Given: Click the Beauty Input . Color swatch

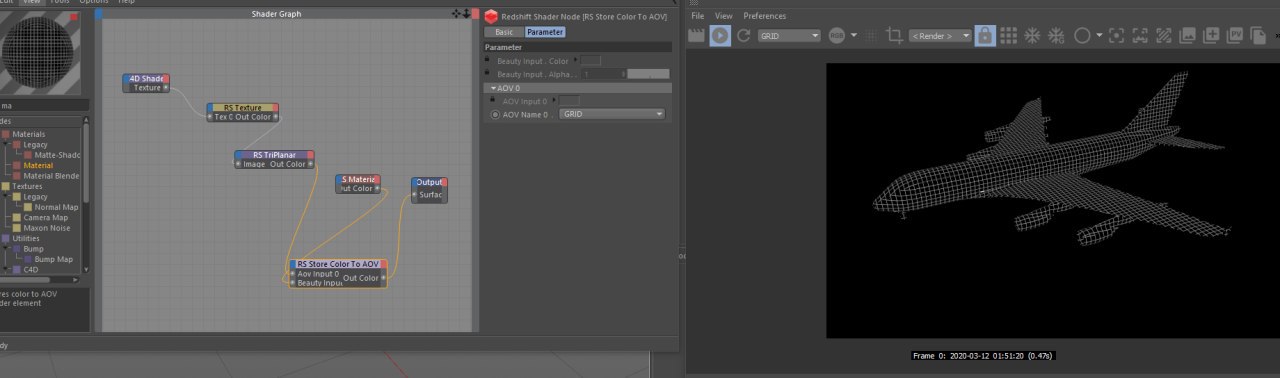Looking at the screenshot, I should click(x=590, y=61).
